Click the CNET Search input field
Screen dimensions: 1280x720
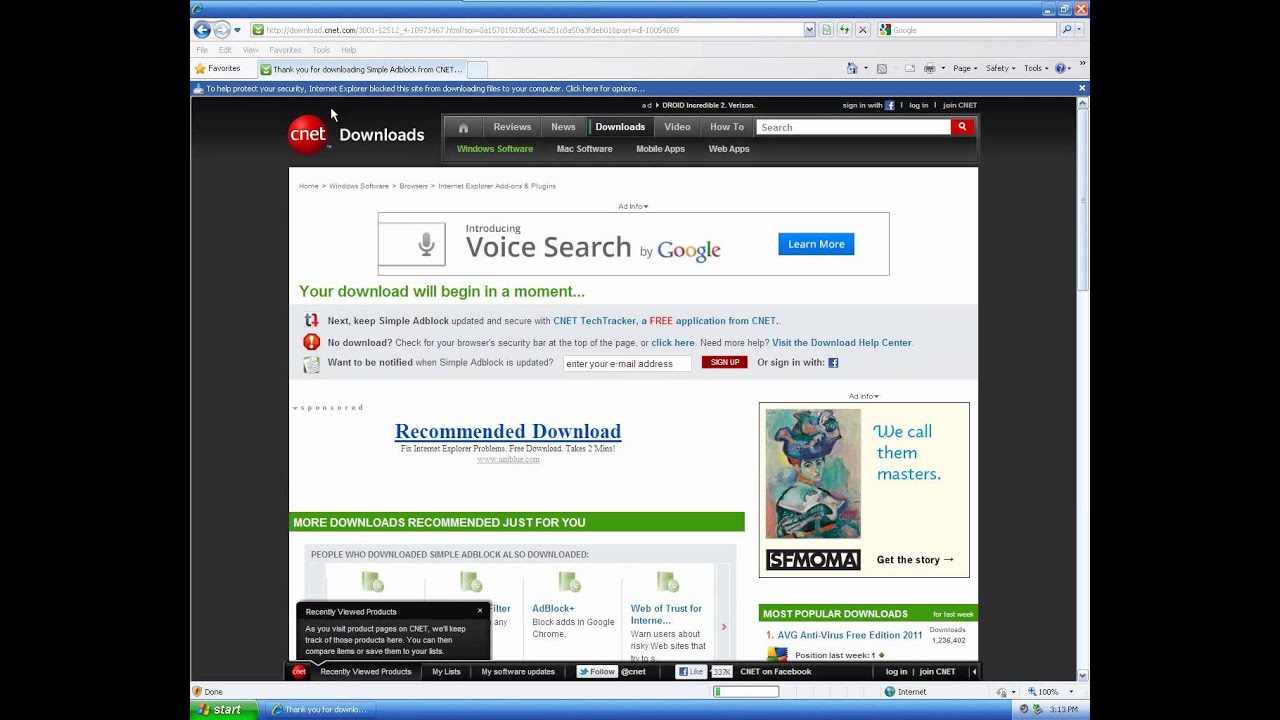(x=853, y=127)
